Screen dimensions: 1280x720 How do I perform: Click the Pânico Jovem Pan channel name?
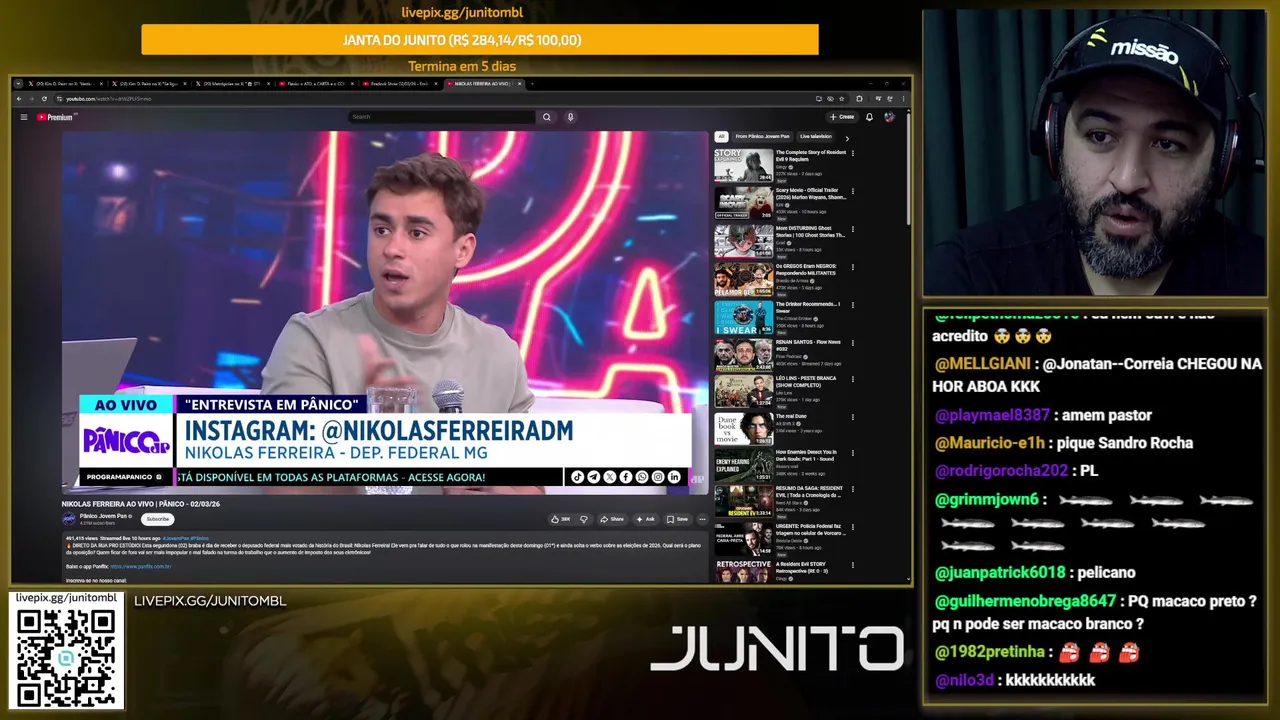click(103, 516)
